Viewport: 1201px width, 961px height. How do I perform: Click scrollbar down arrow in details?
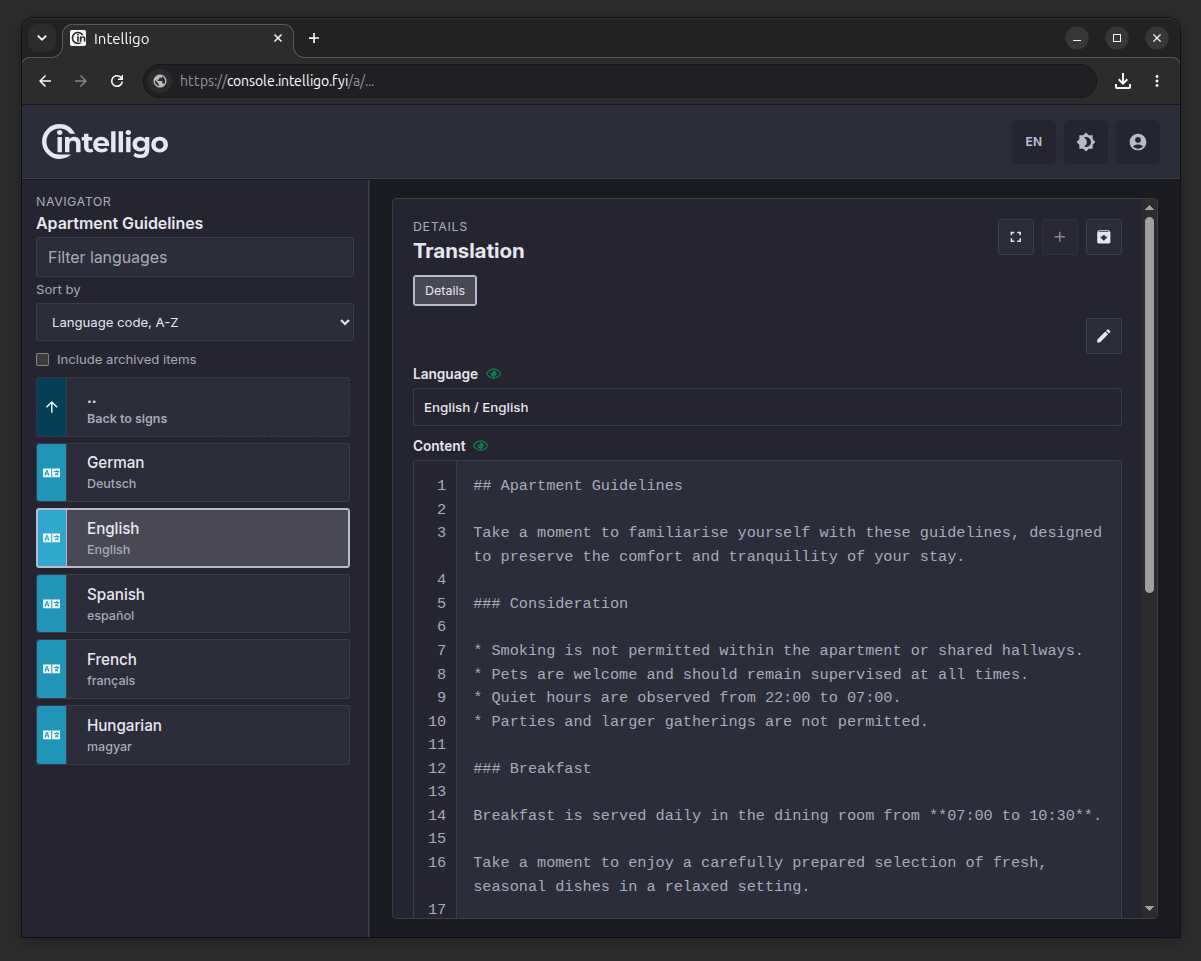[1150, 908]
